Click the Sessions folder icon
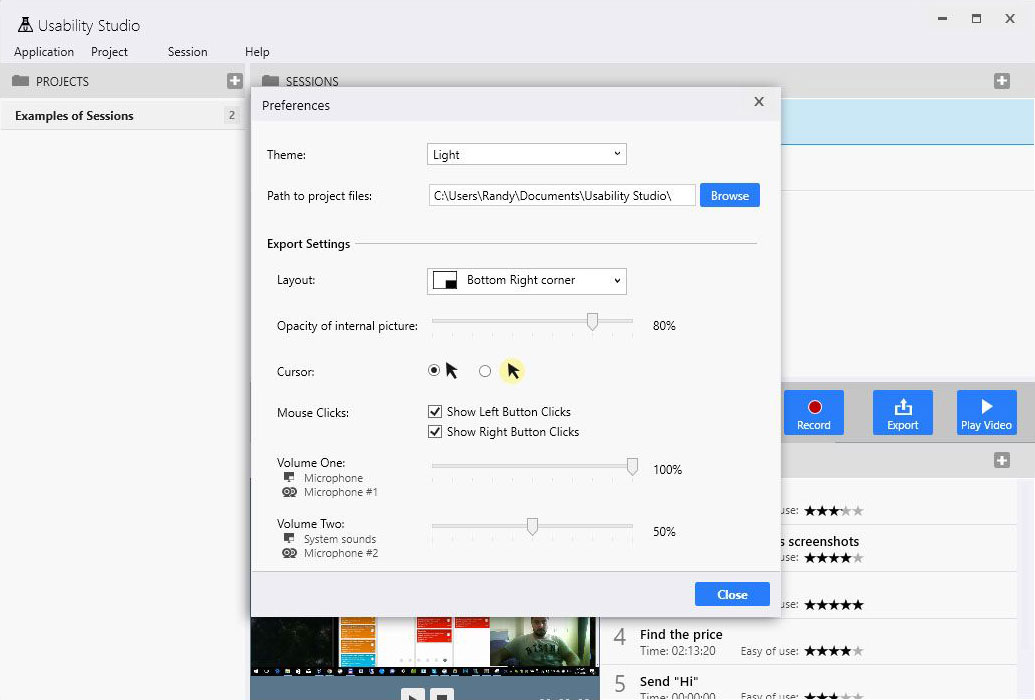1035x700 pixels. point(270,81)
